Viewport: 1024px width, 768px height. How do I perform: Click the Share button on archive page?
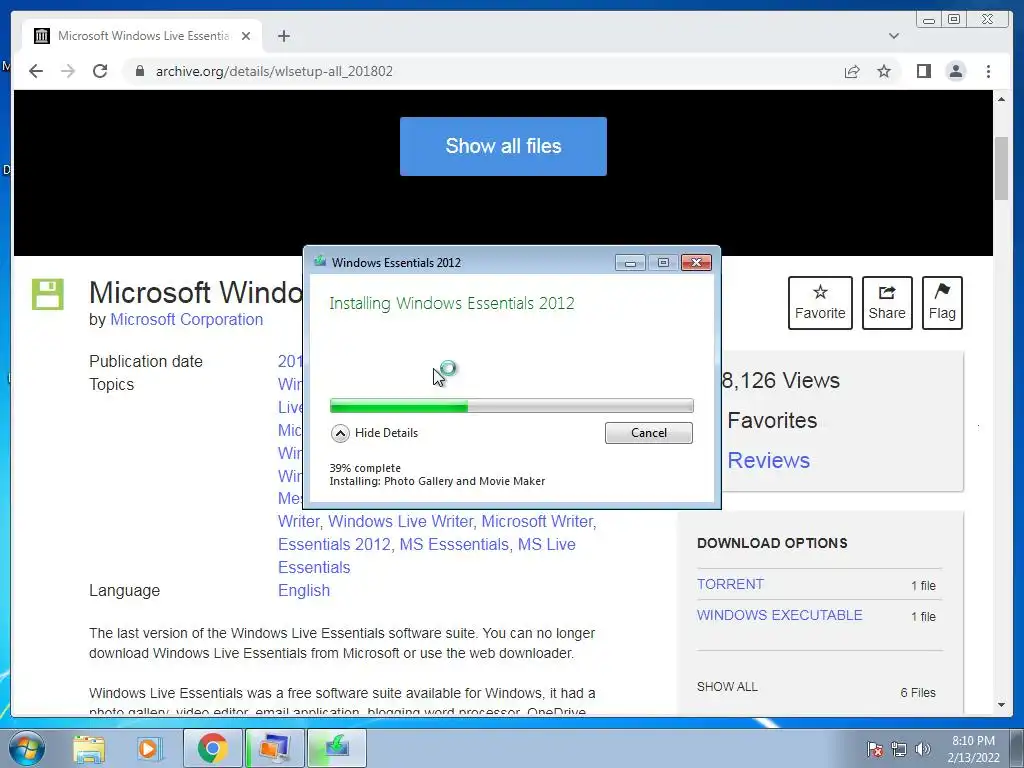click(x=887, y=303)
